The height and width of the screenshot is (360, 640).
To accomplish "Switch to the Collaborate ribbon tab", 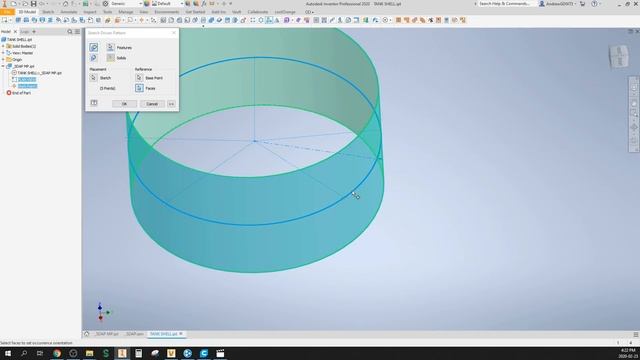I will point(258,12).
